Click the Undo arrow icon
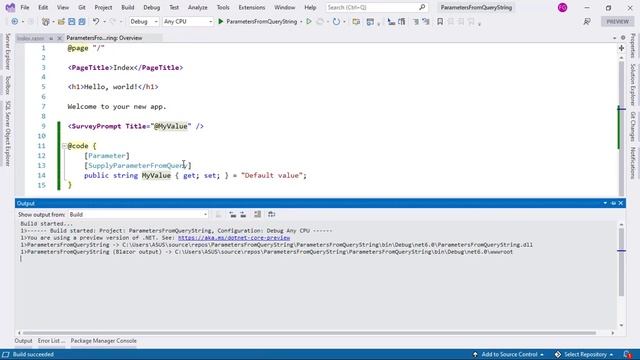 pyautogui.click(x=96, y=22)
